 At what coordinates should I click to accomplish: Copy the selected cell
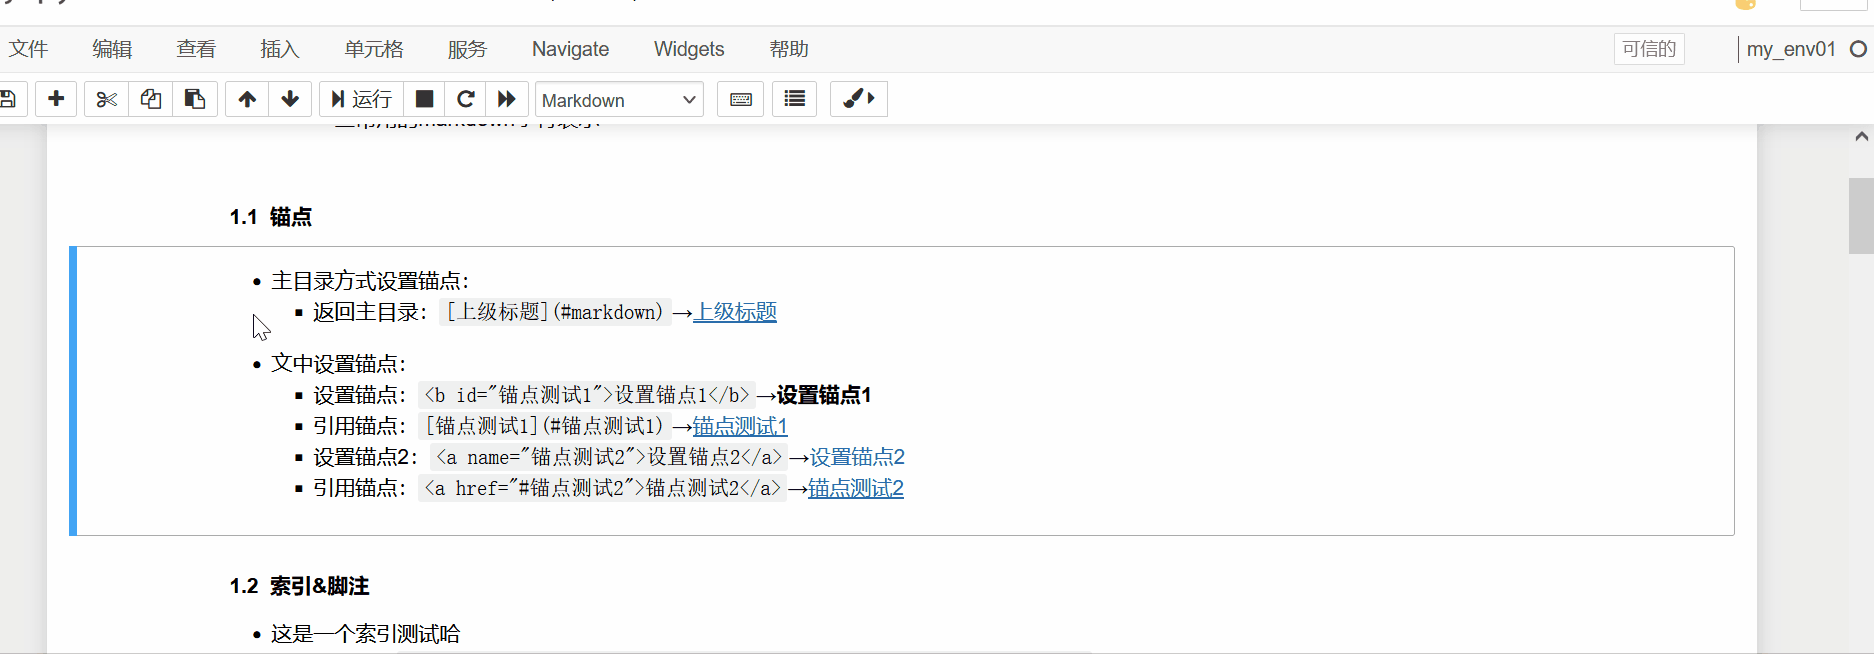150,99
